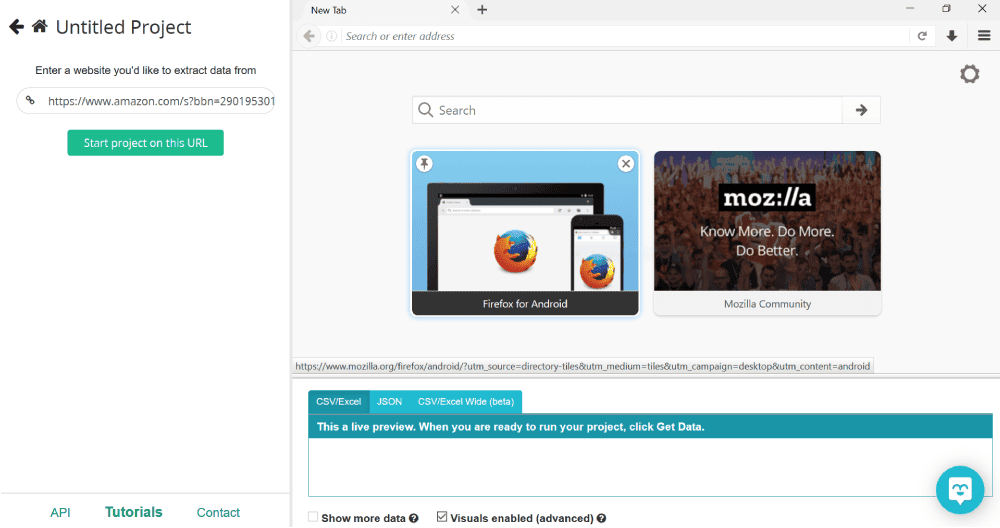The width and height of the screenshot is (1000, 528).
Task: Open help icon next to Visuals enabled
Action: click(x=601, y=518)
